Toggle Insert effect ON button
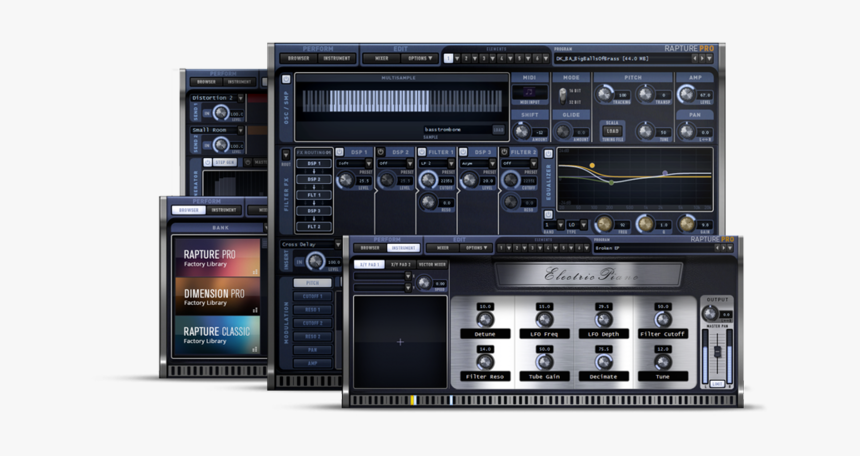 click(x=299, y=262)
